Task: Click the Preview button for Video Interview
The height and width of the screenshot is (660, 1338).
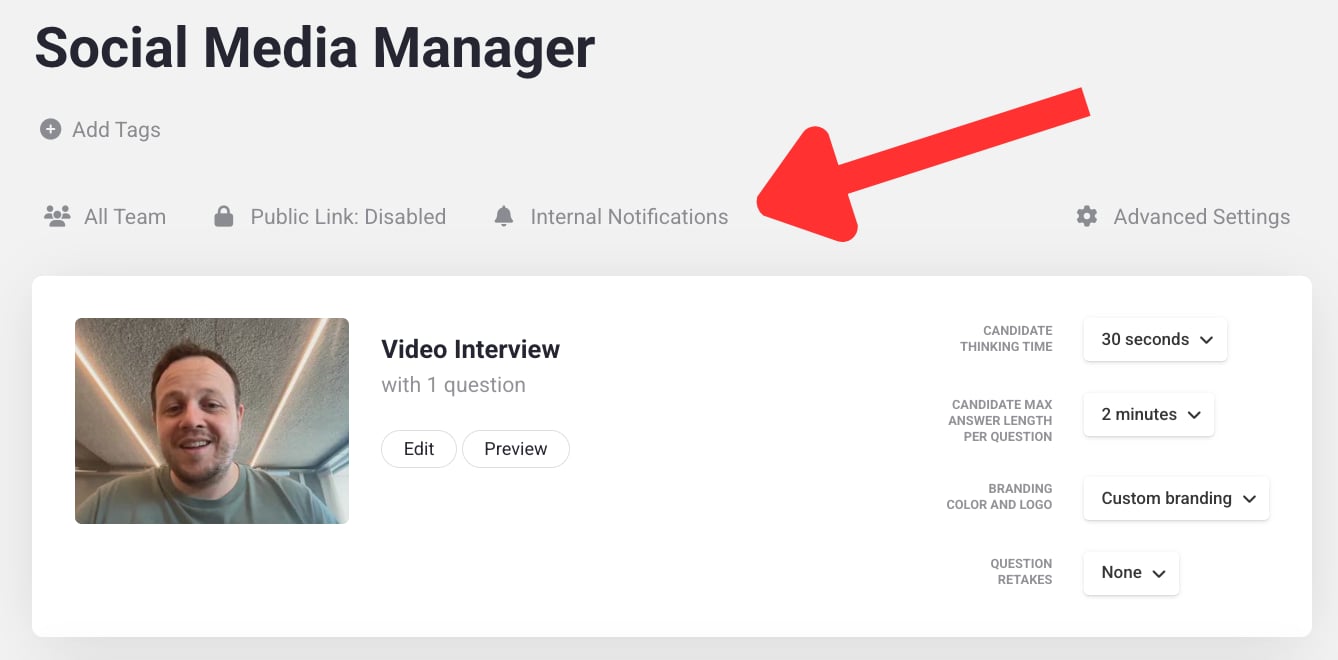Action: pyautogui.click(x=516, y=449)
